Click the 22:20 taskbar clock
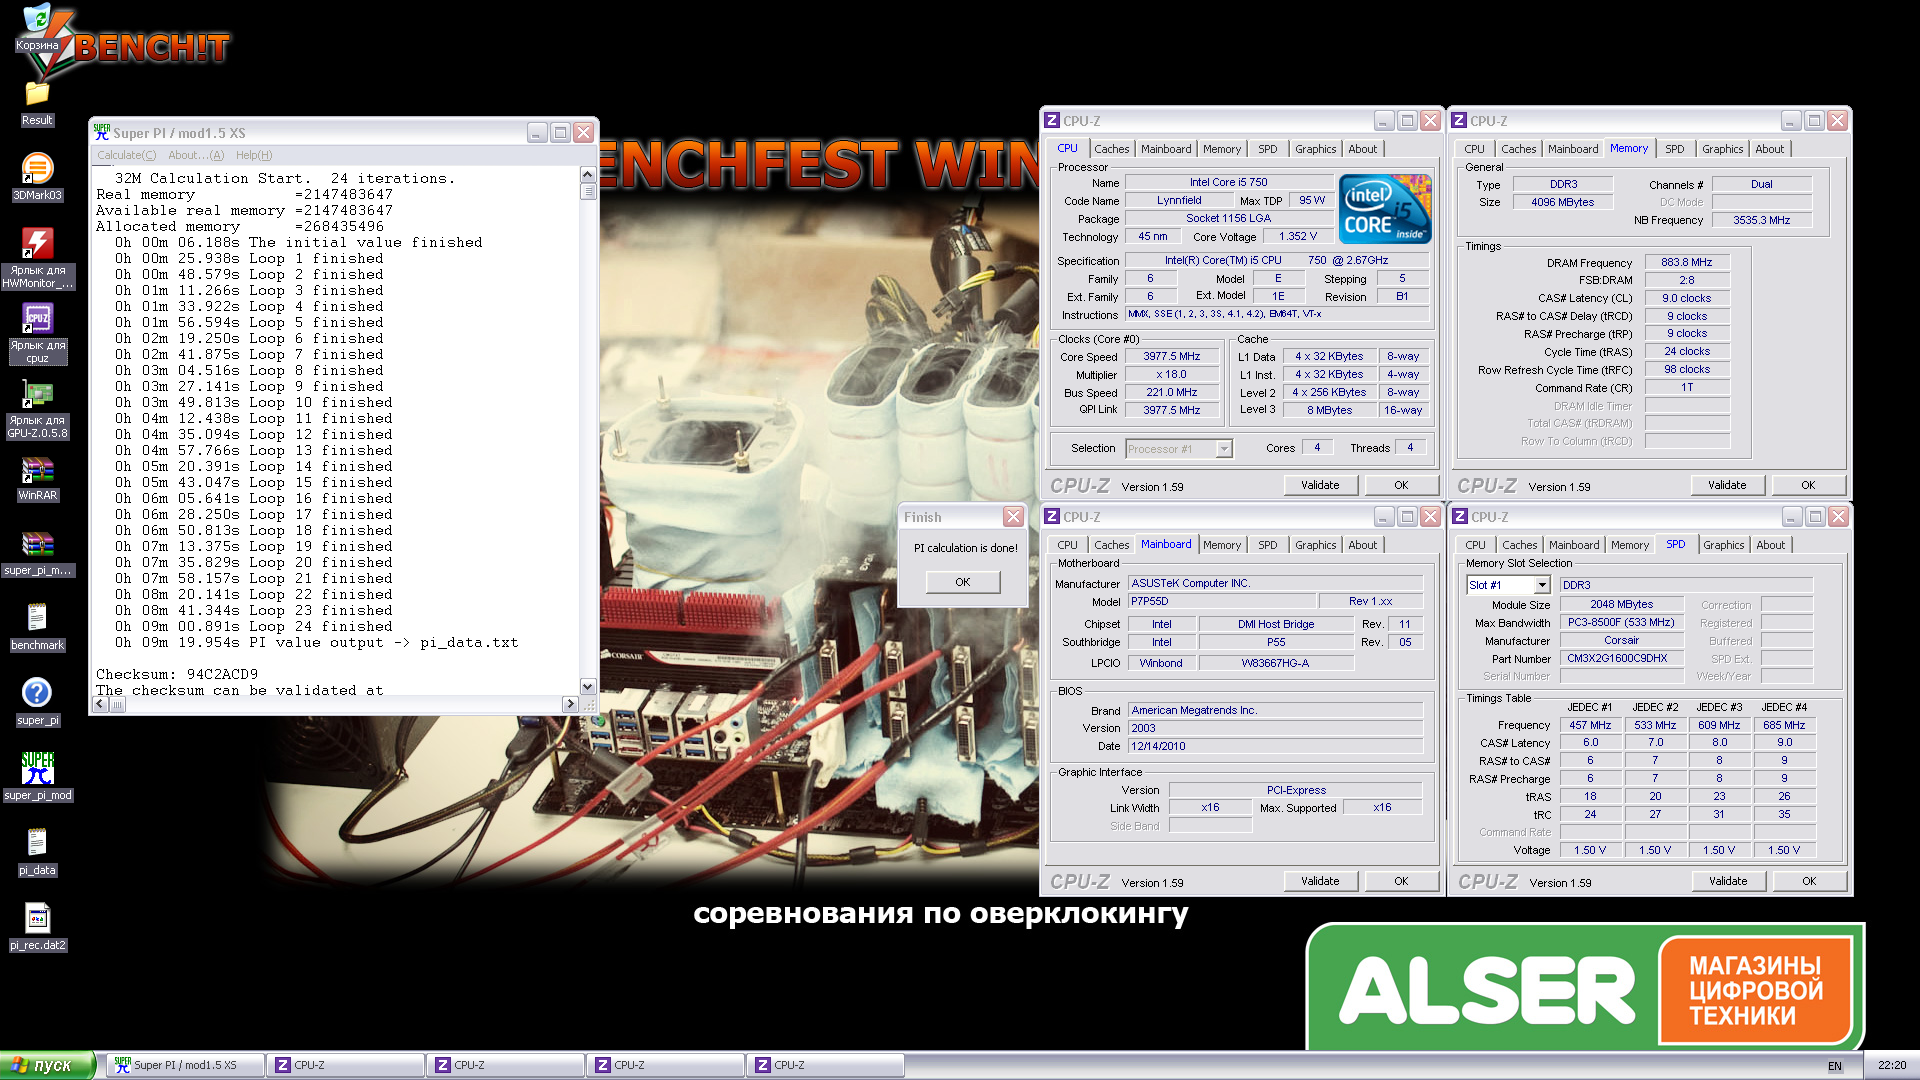The width and height of the screenshot is (1920, 1080). [1892, 1066]
